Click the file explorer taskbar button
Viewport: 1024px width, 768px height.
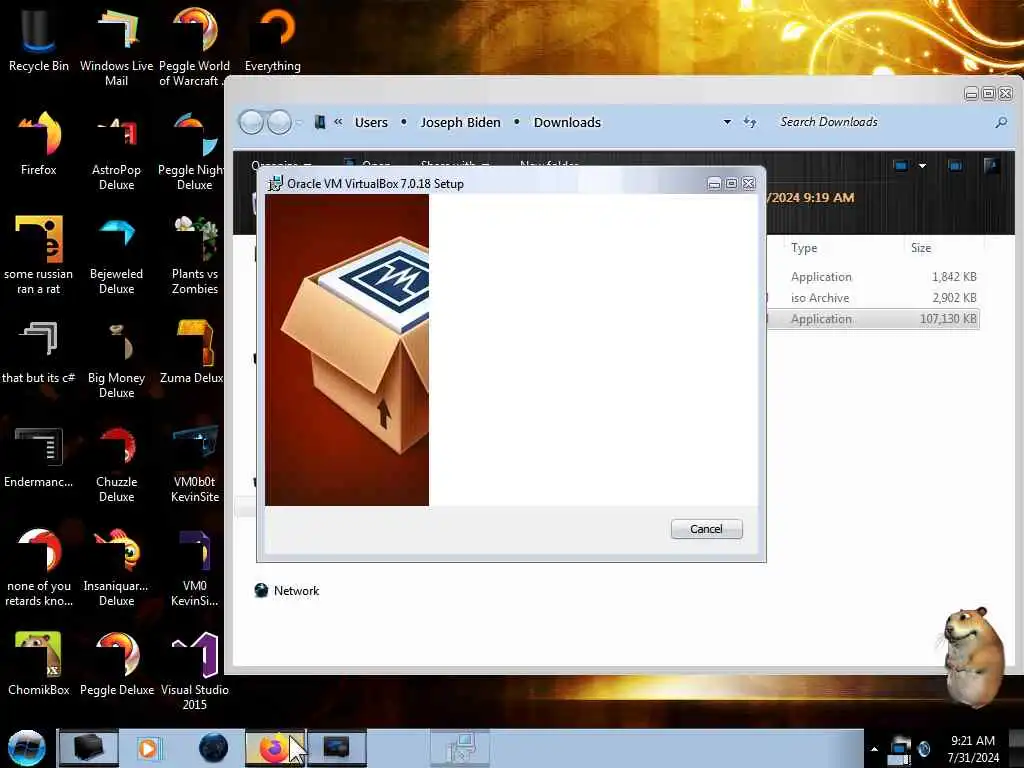[88, 748]
